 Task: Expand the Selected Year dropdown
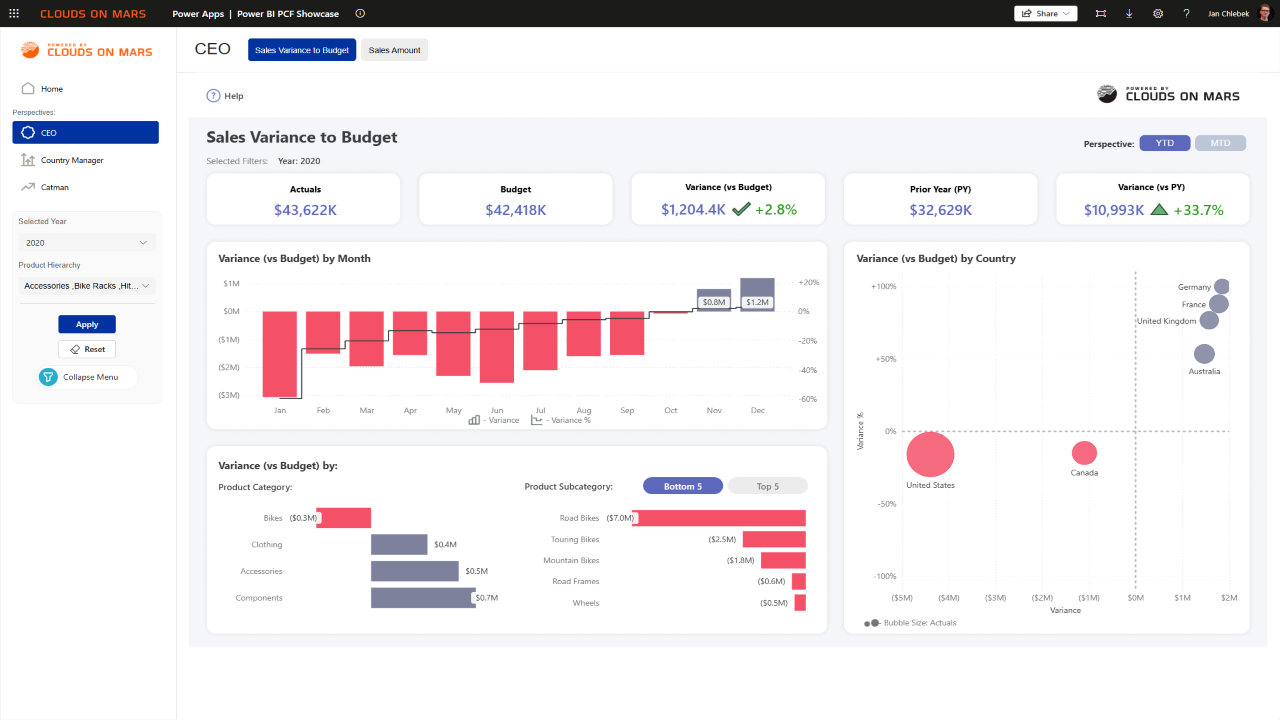[87, 243]
